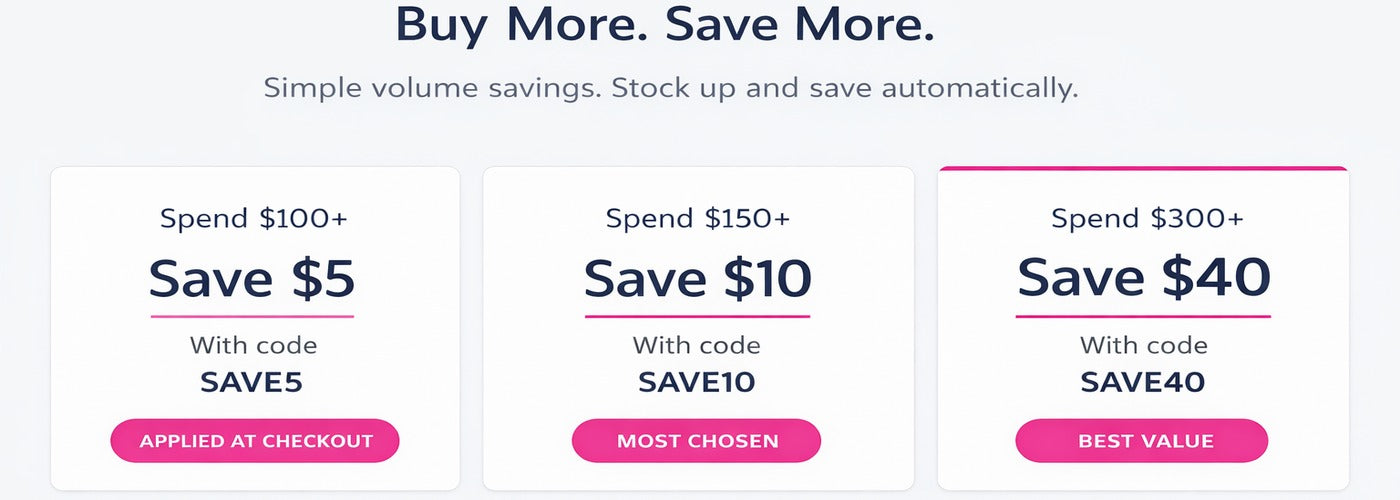Select the BEST VALUE button
This screenshot has height=500, width=1400.
[1142, 441]
